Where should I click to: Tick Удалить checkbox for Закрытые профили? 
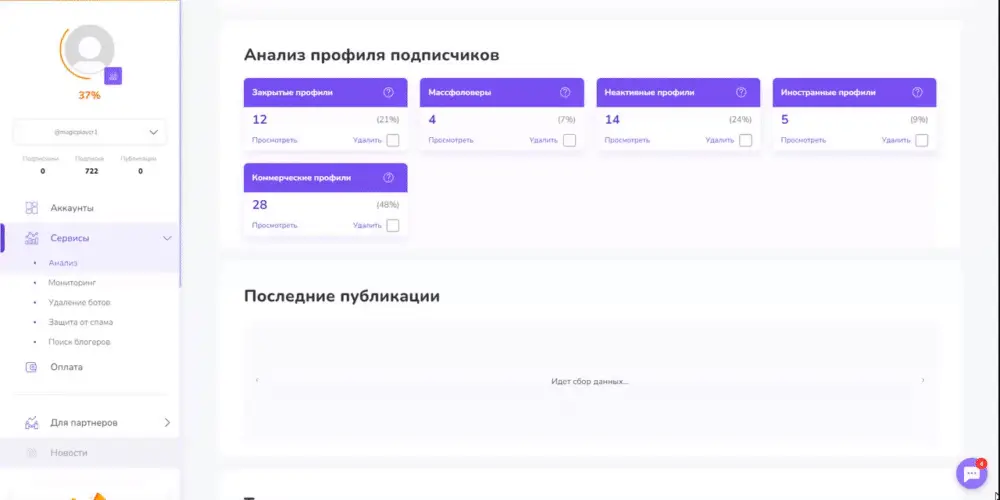point(393,140)
